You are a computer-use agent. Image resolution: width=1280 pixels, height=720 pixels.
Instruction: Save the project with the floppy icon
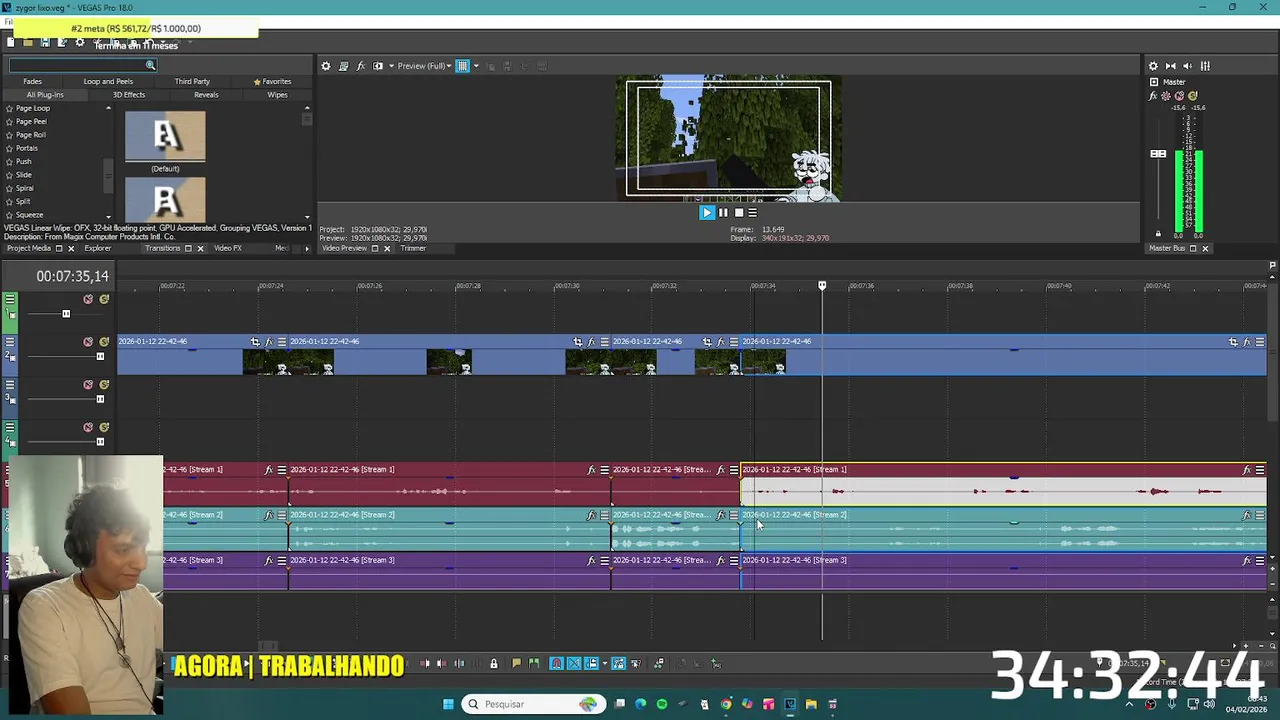pyautogui.click(x=45, y=43)
